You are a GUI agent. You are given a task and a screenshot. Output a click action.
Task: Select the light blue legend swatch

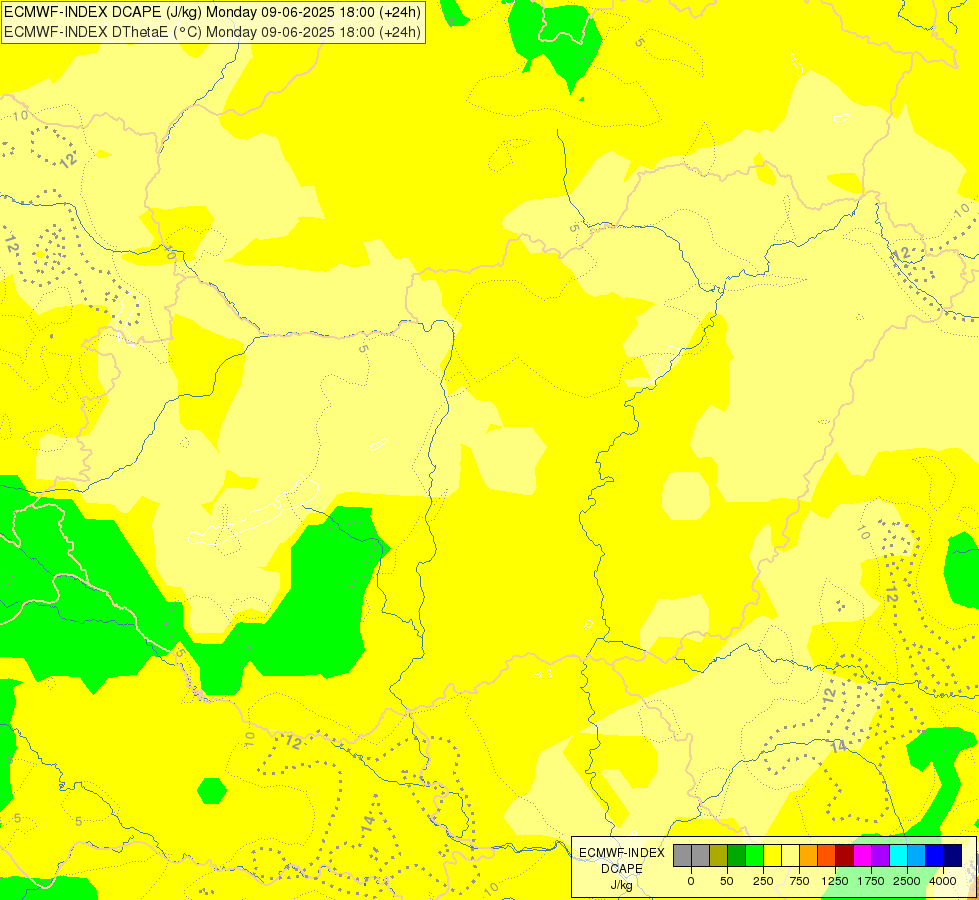(x=917, y=856)
